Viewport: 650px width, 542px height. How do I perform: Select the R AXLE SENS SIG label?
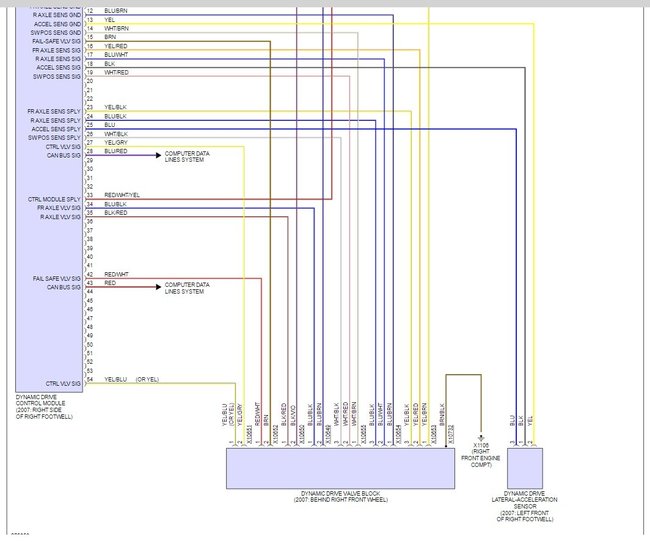tap(58, 59)
